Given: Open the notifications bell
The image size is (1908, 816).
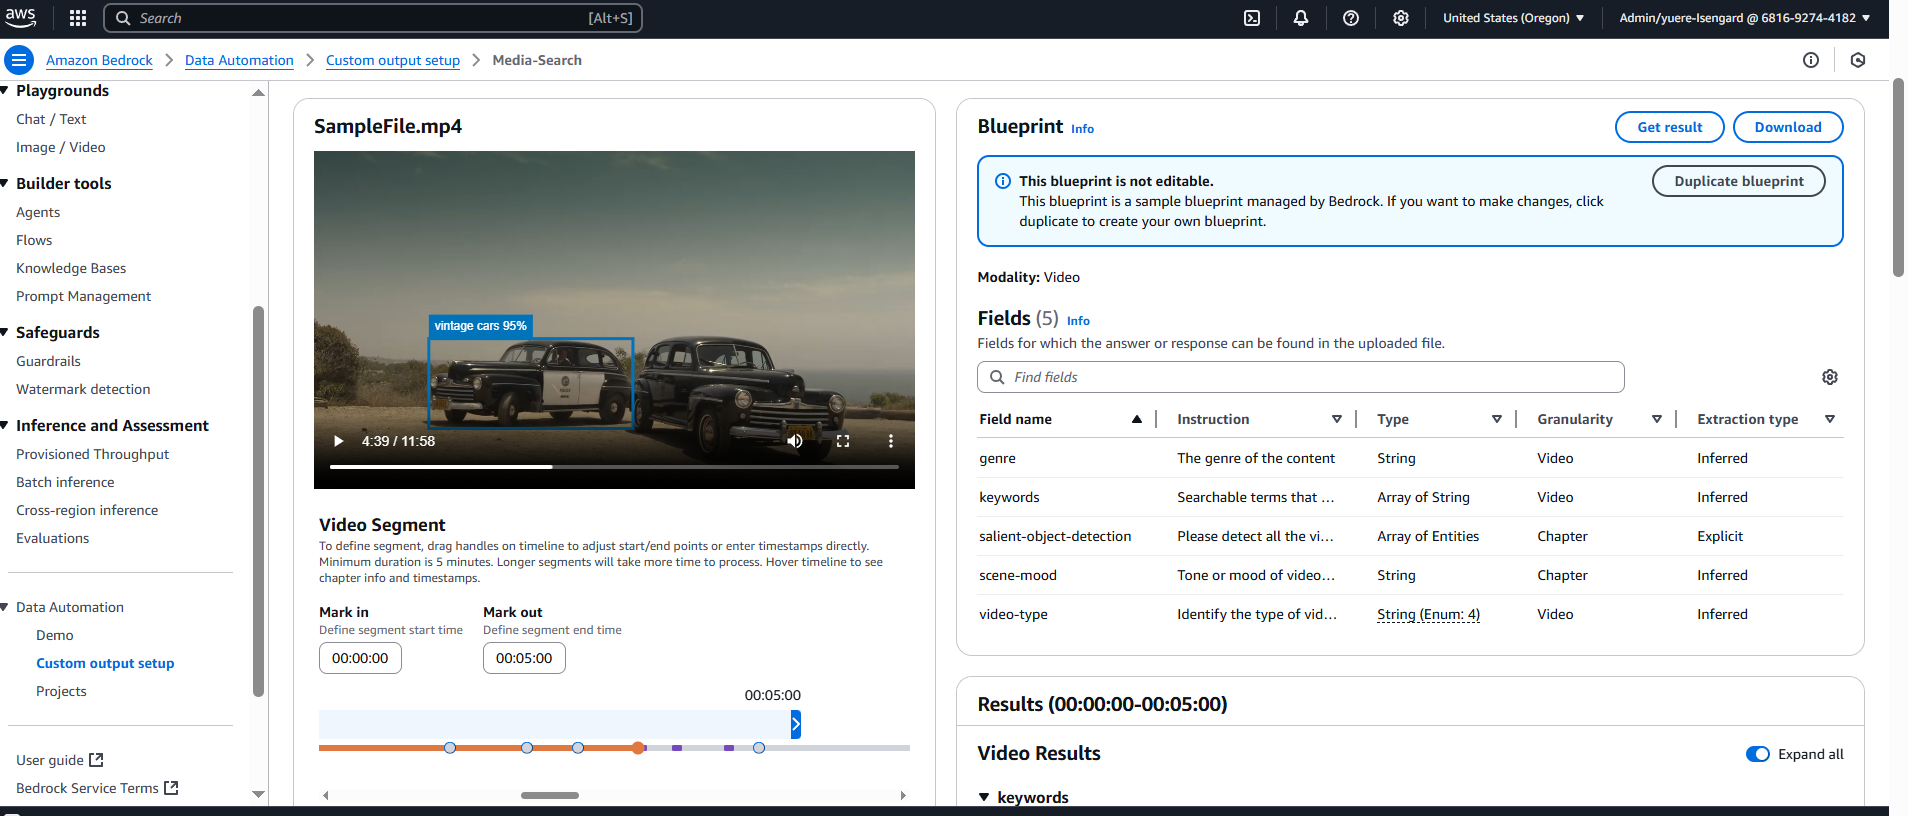Looking at the screenshot, I should pyautogui.click(x=1300, y=18).
